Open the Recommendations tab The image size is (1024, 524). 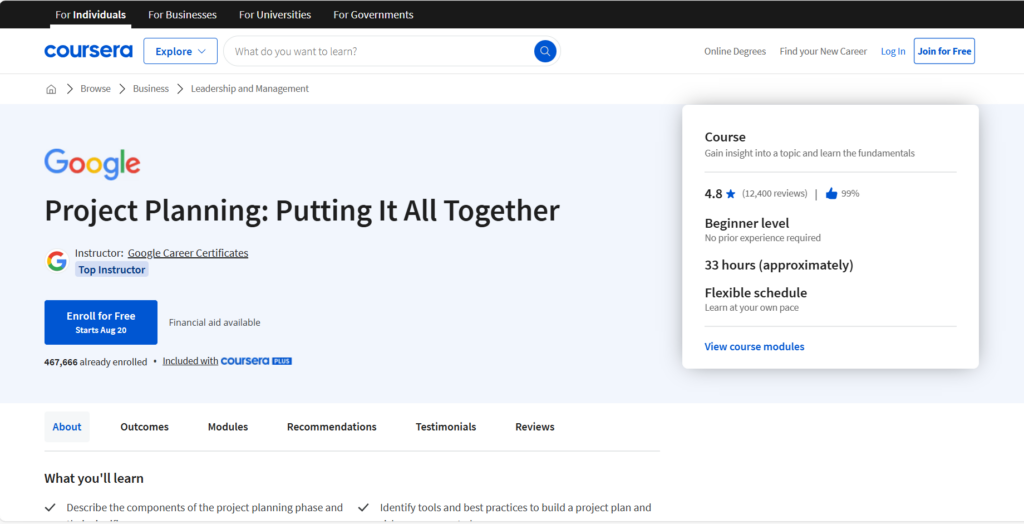tap(332, 427)
